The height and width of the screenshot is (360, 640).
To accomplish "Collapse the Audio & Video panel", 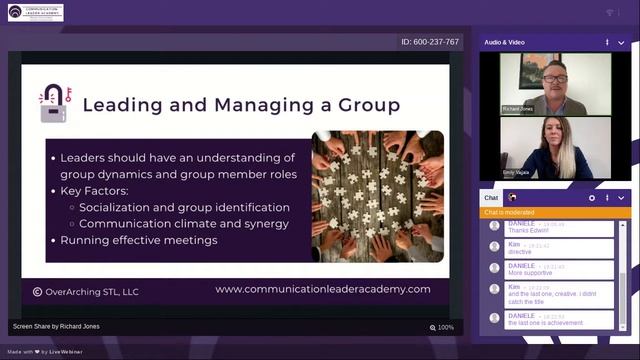I will (x=621, y=42).
